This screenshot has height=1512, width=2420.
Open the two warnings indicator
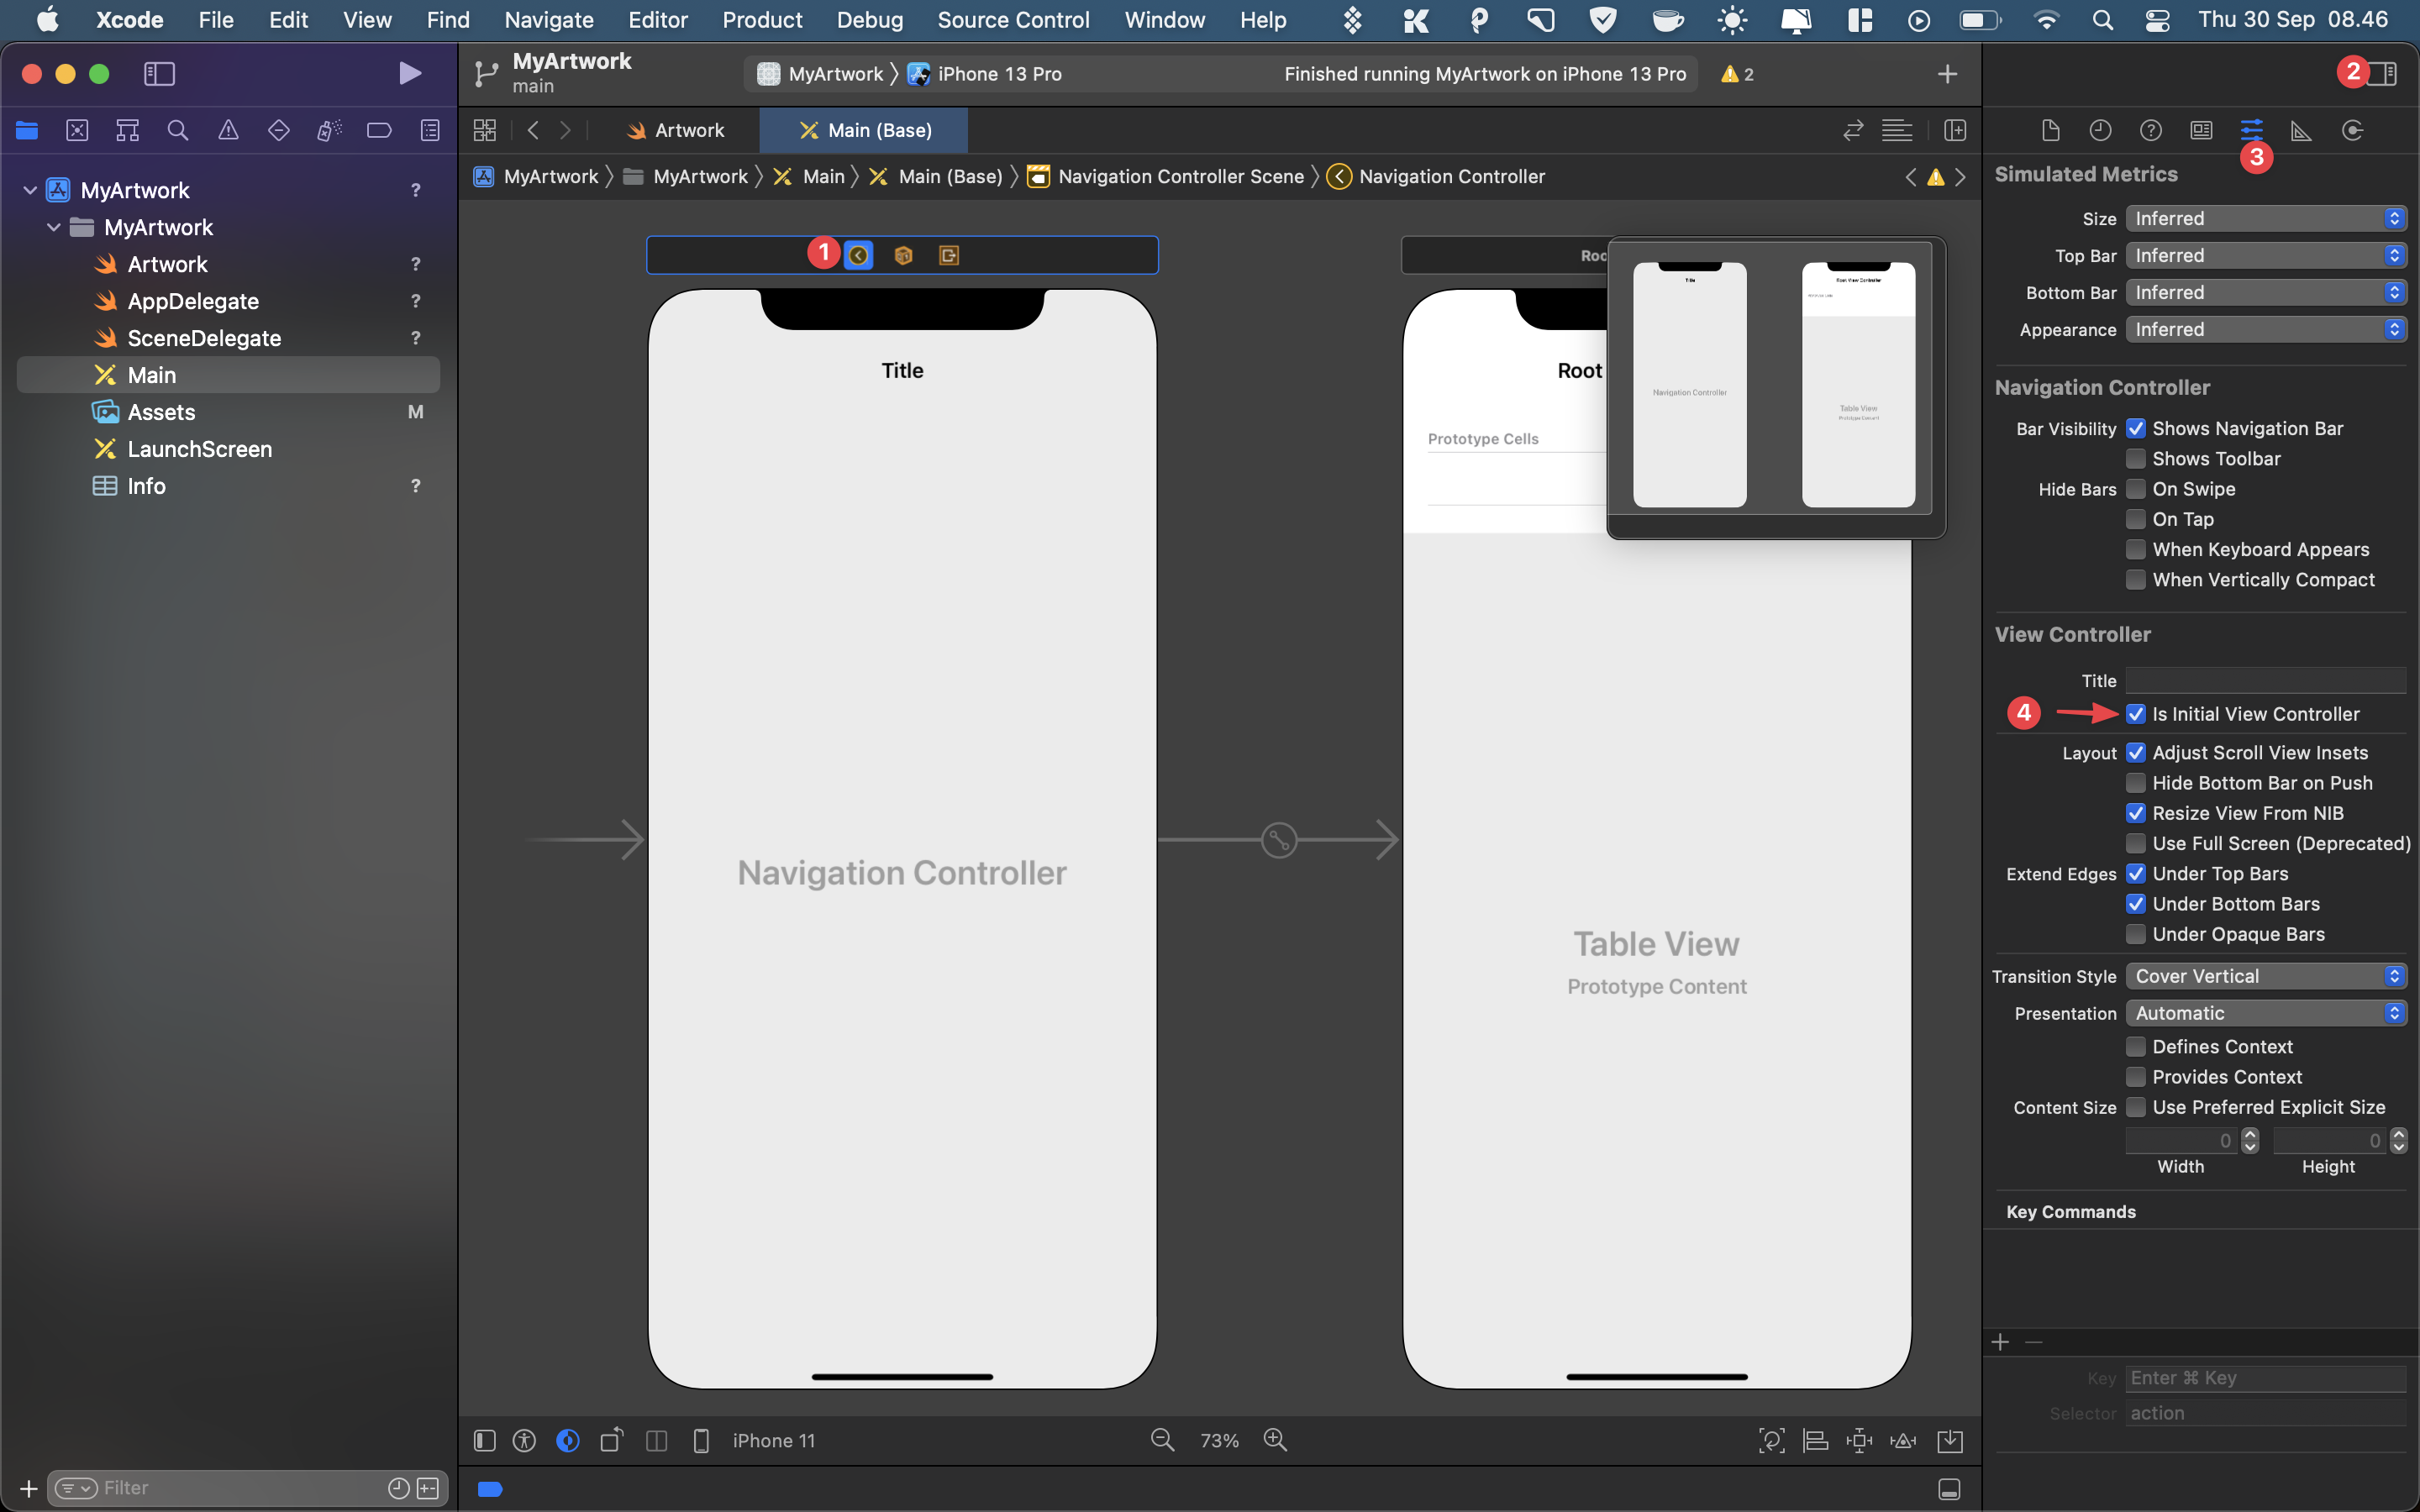coord(1737,74)
